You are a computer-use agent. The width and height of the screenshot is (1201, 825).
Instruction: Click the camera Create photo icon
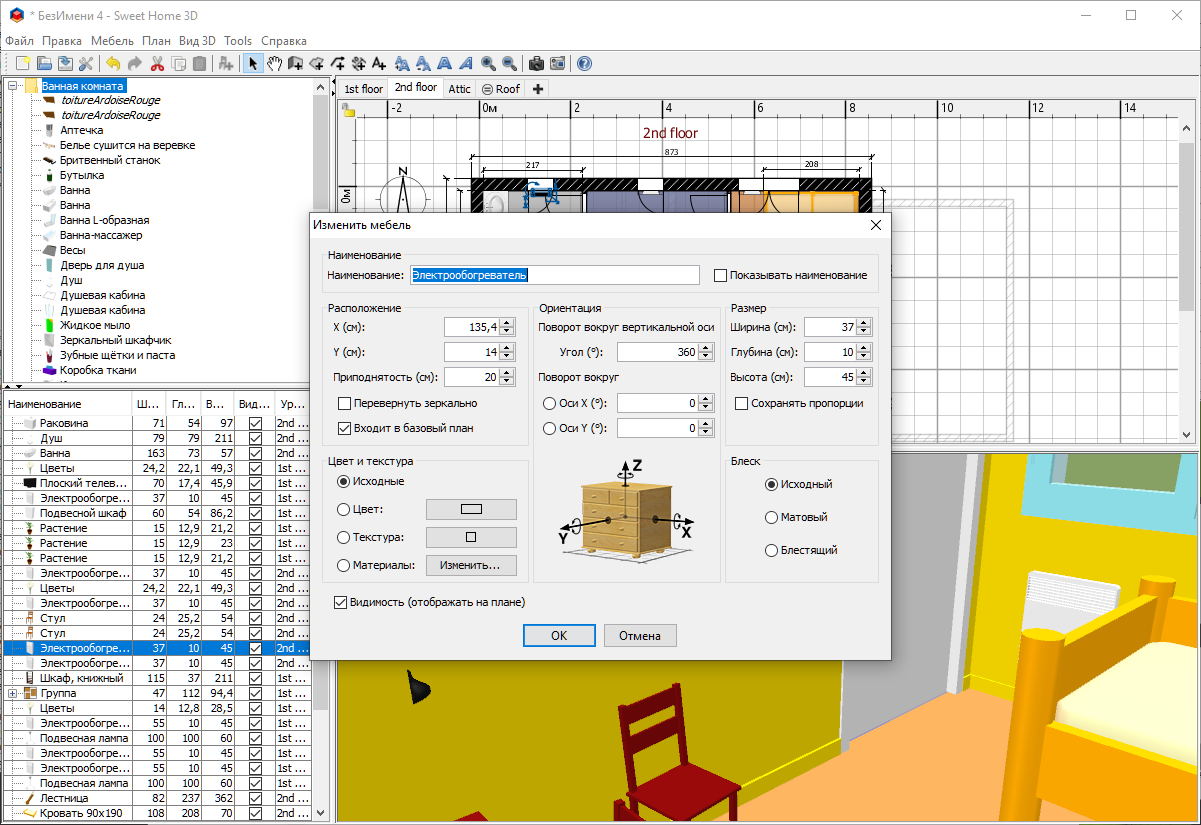(x=536, y=63)
